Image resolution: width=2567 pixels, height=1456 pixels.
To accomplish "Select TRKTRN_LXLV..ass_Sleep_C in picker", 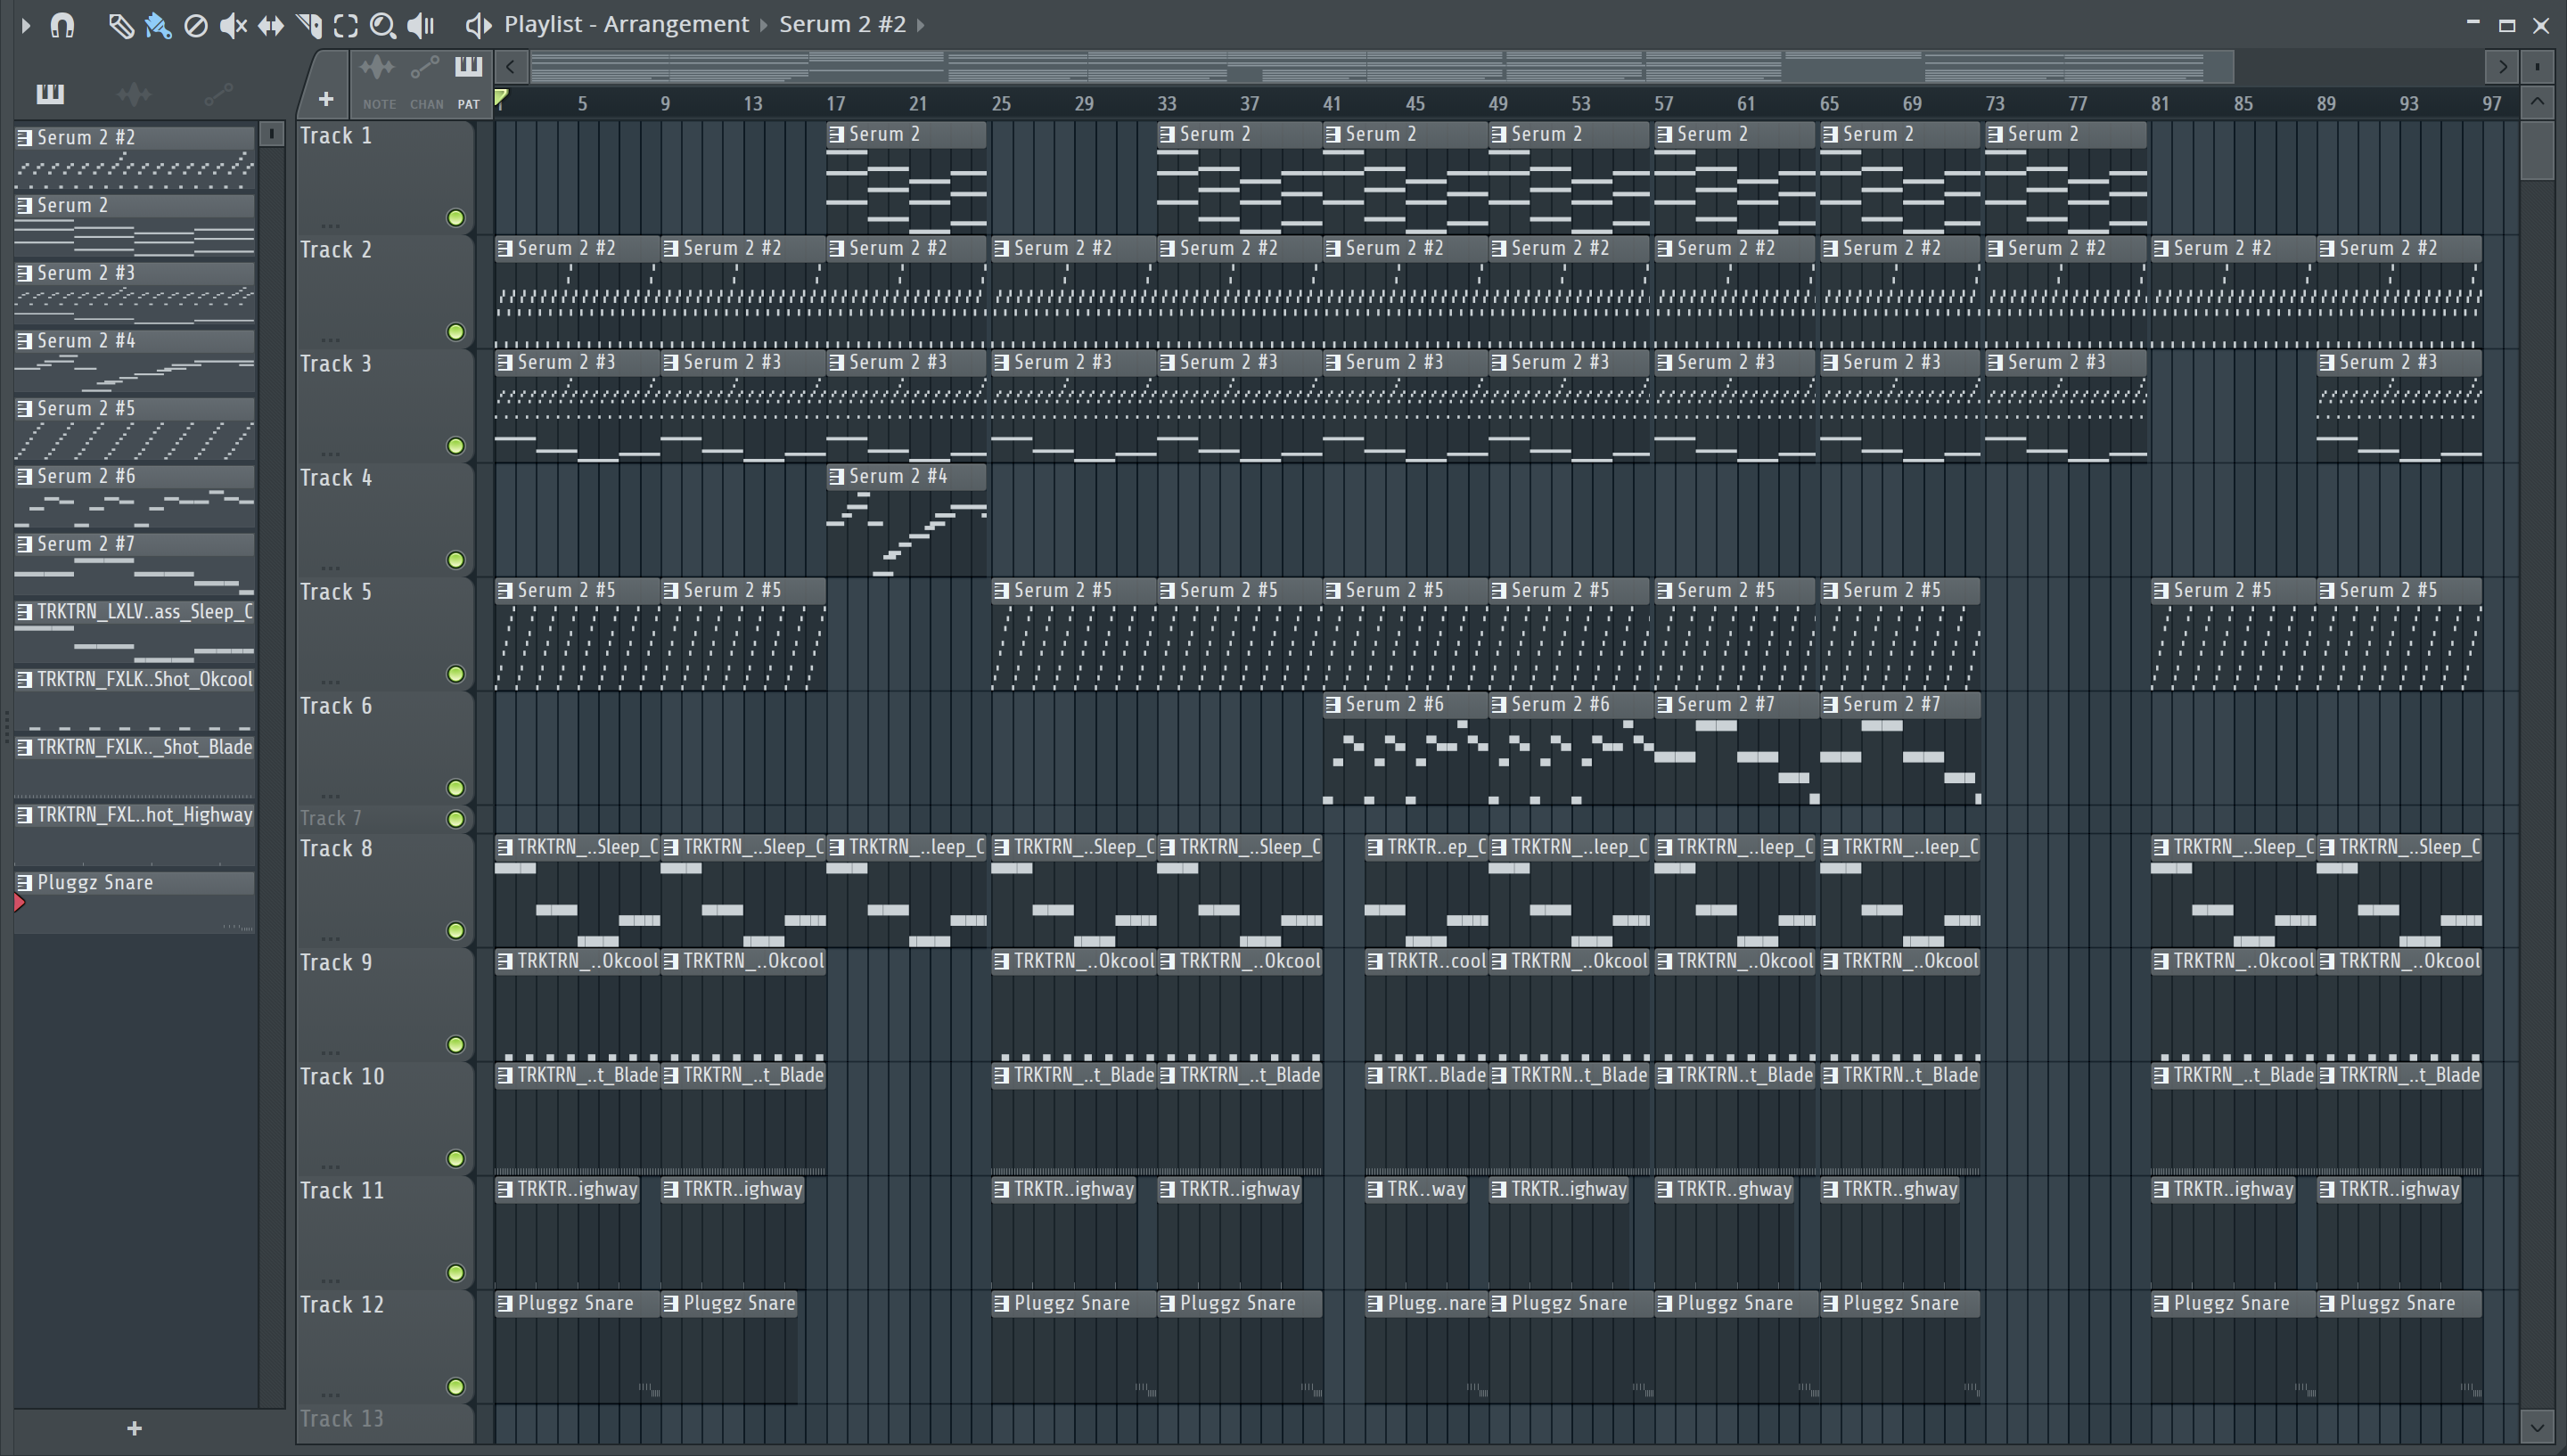I will coord(135,631).
